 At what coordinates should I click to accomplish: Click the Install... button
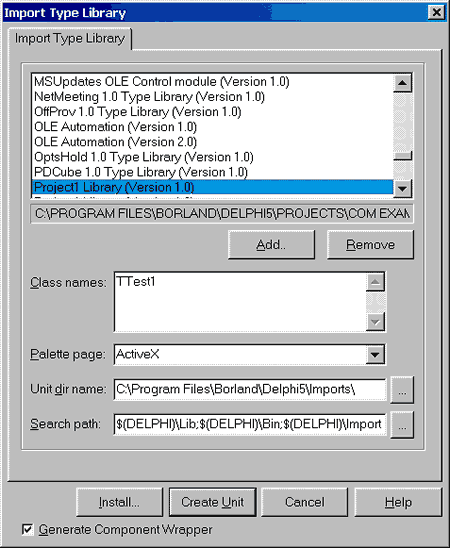(x=119, y=502)
